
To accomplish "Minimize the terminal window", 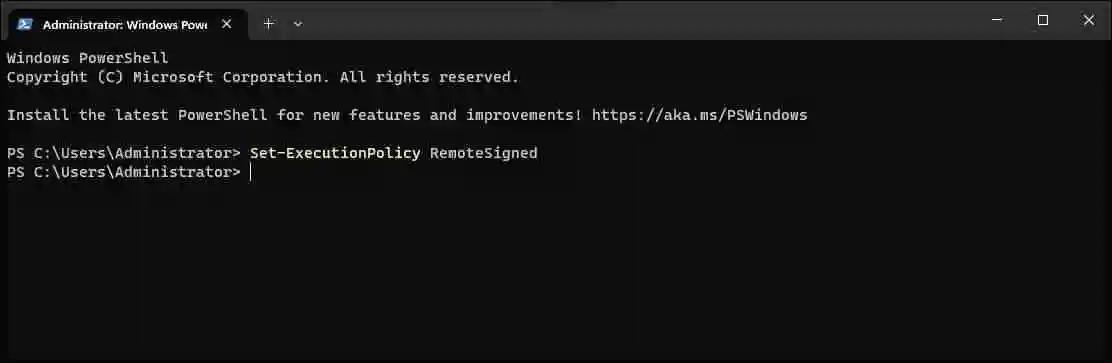I will pyautogui.click(x=996, y=21).
